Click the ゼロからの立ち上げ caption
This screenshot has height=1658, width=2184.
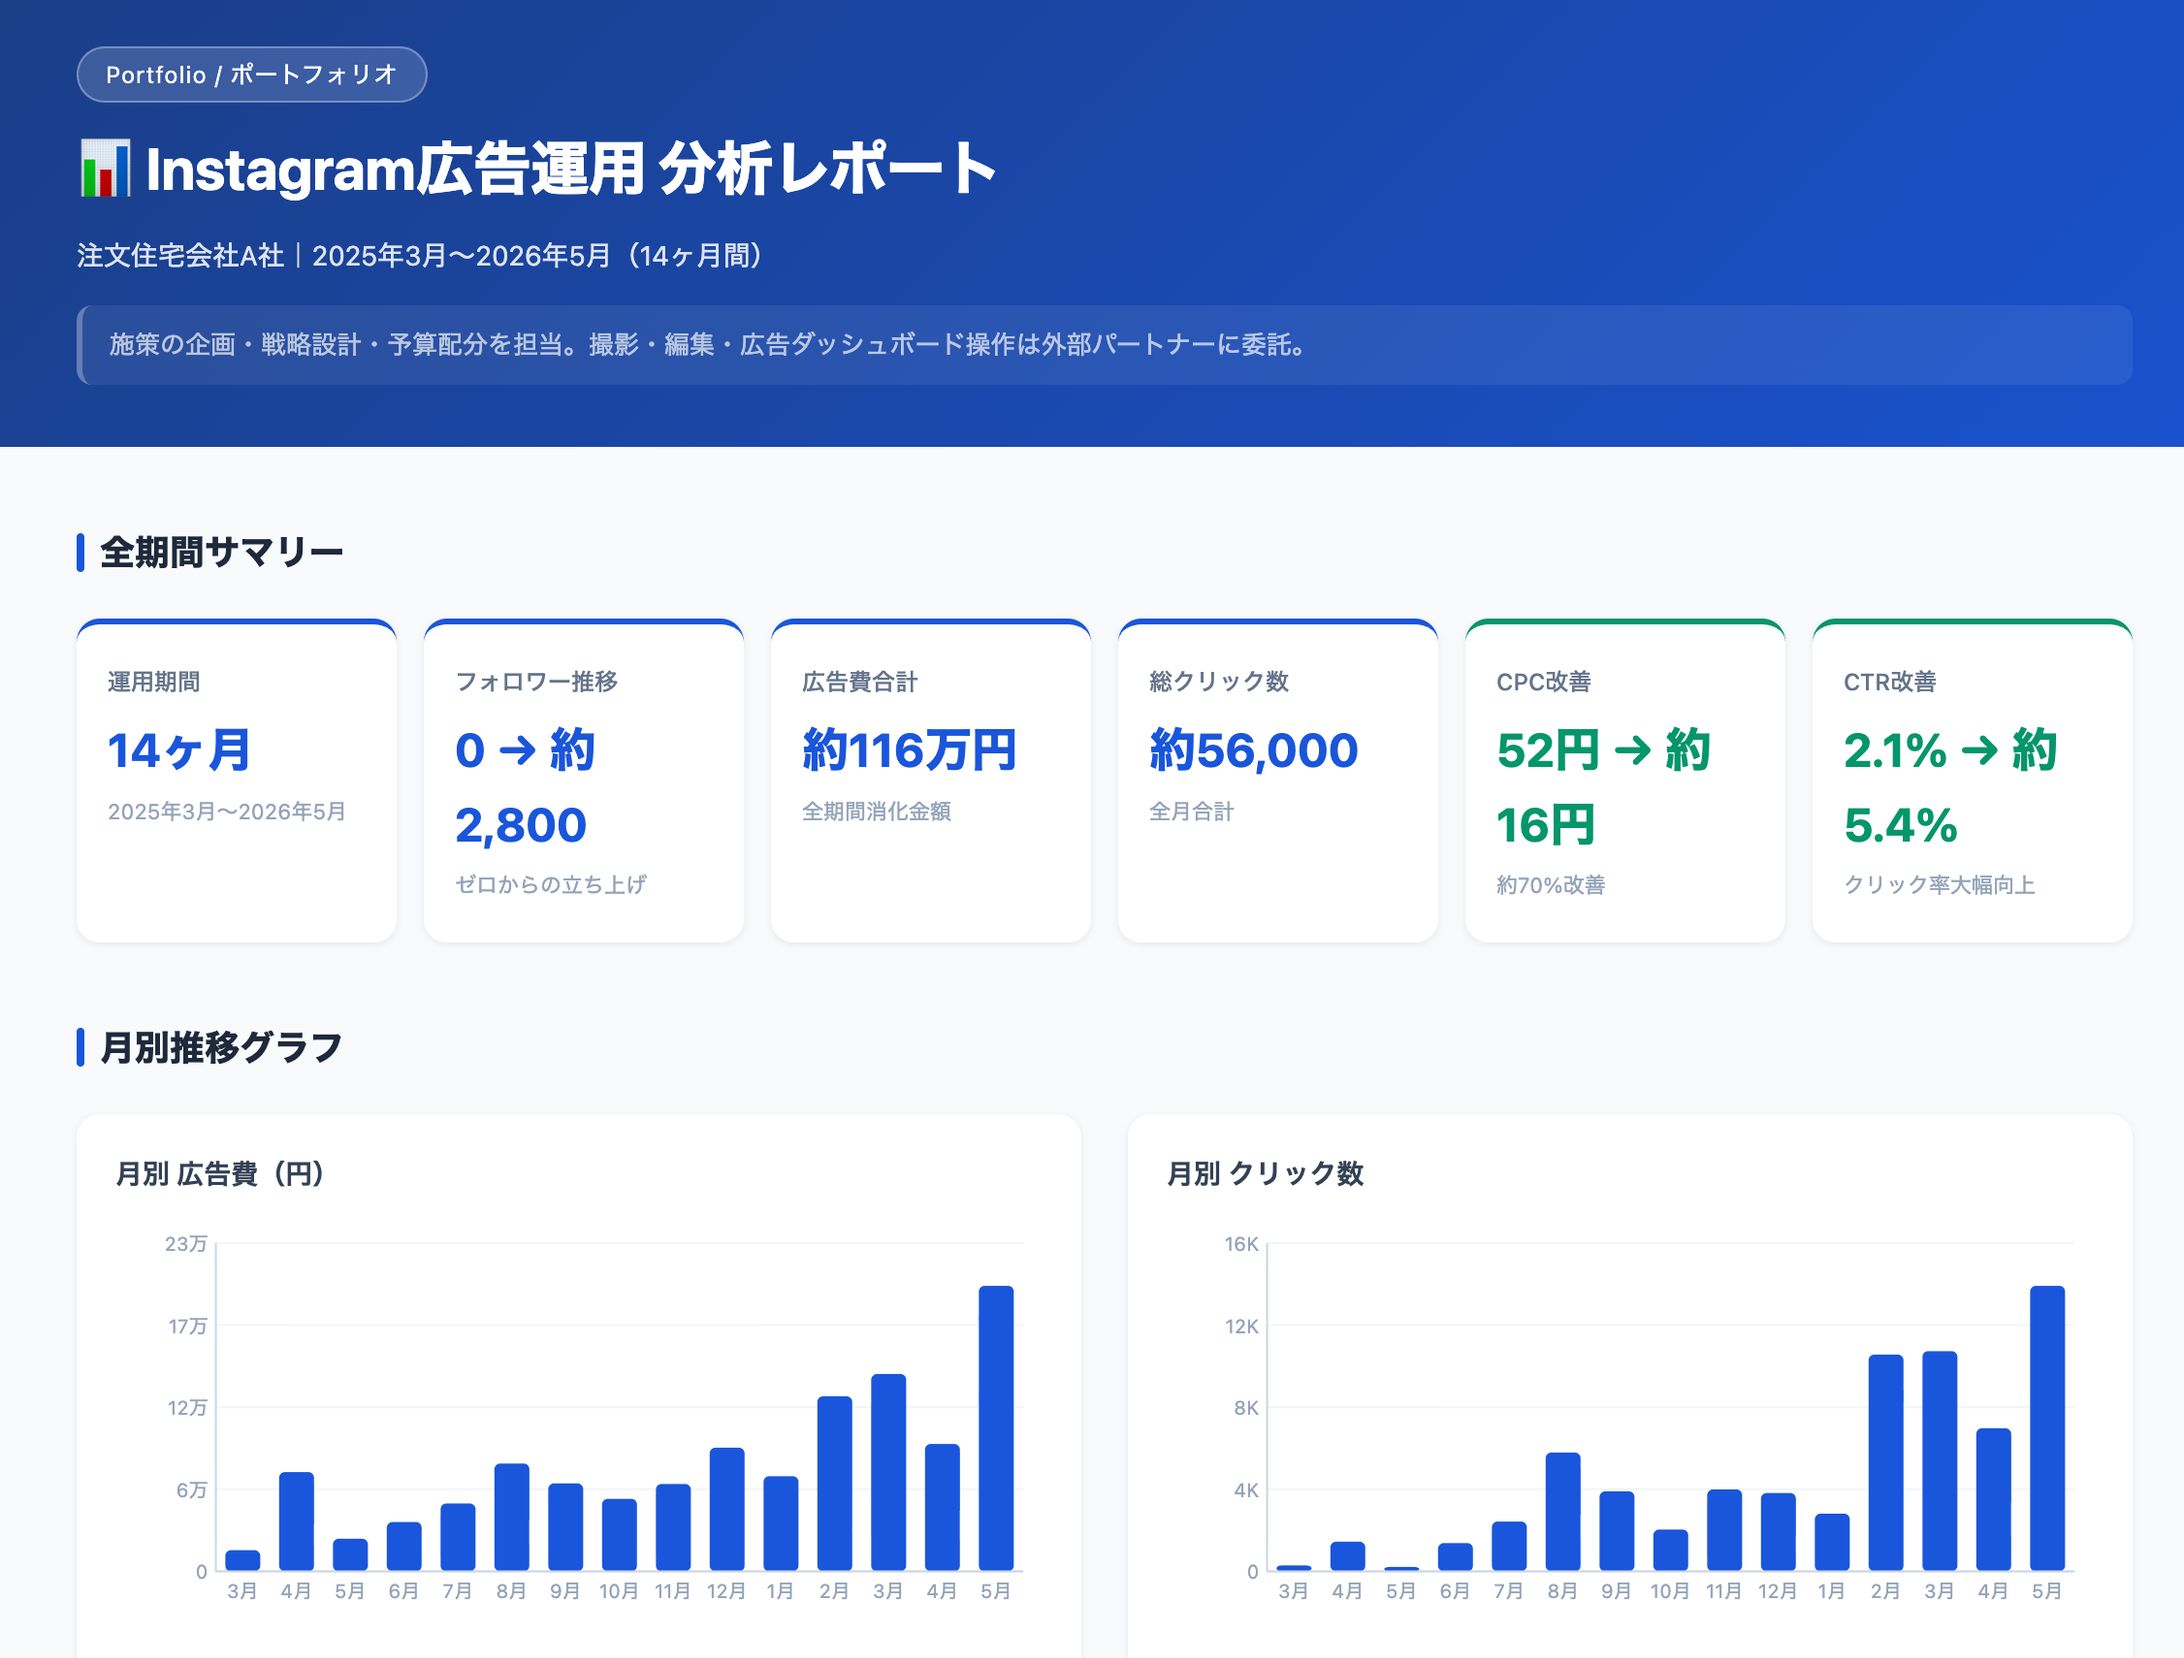(x=551, y=884)
